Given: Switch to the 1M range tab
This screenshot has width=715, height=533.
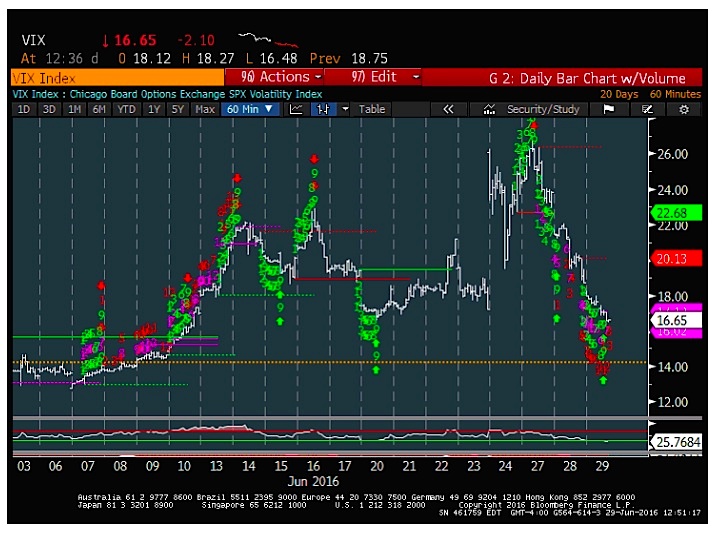Looking at the screenshot, I should [x=74, y=109].
